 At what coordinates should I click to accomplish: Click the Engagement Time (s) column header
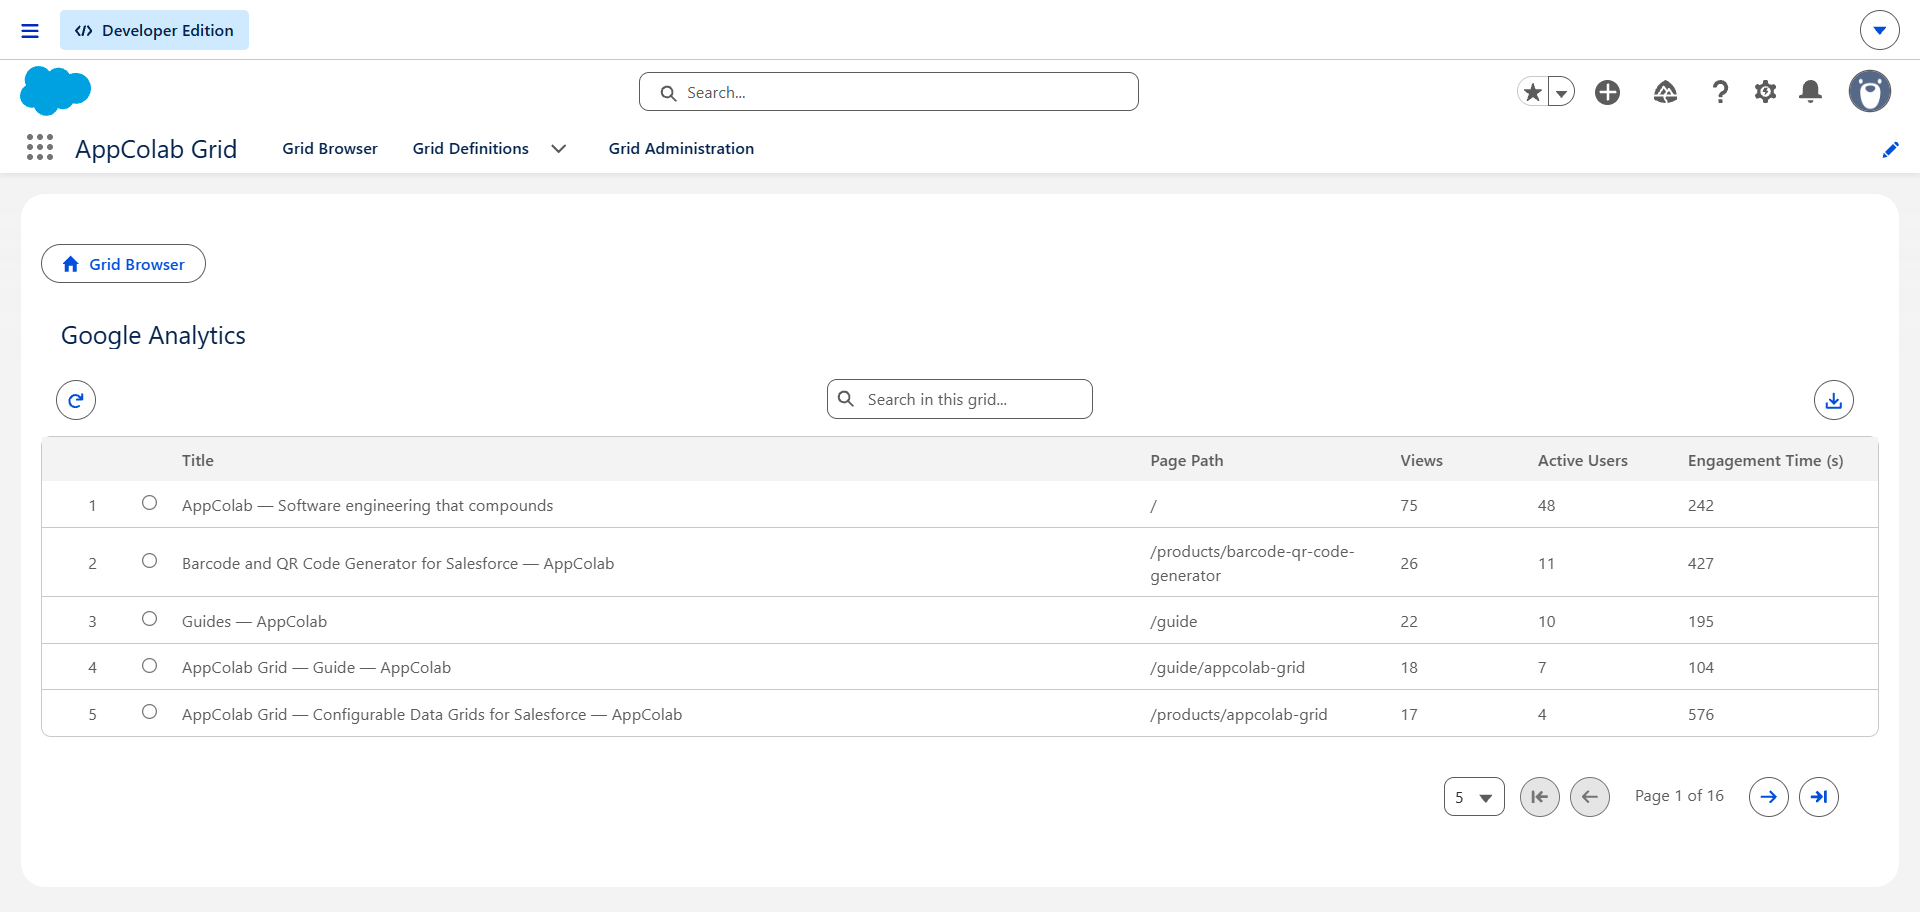(1766, 460)
